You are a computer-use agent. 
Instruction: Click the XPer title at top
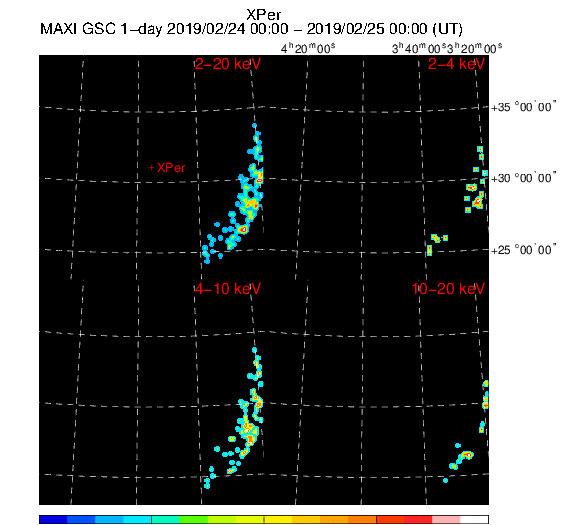[x=264, y=15]
